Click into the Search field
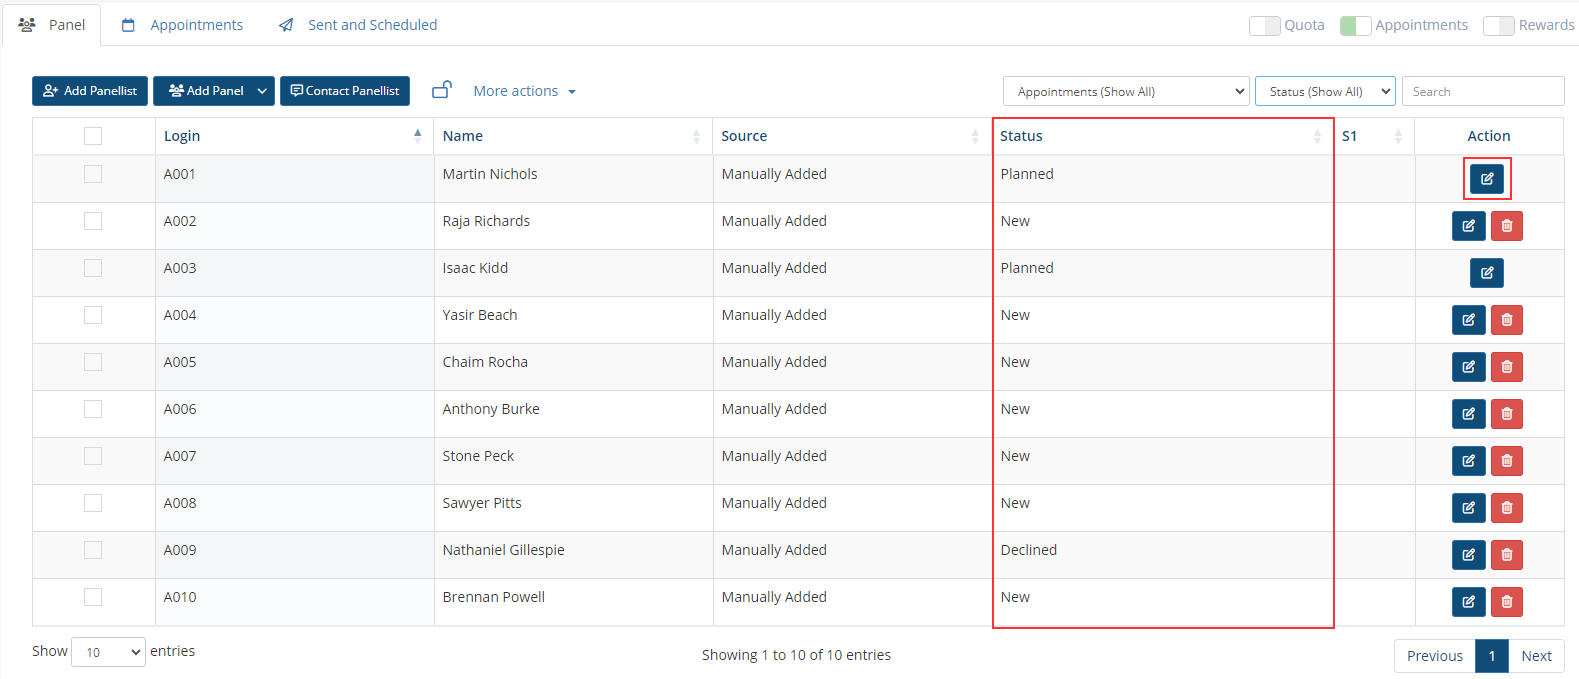The width and height of the screenshot is (1579, 679). [x=1482, y=91]
